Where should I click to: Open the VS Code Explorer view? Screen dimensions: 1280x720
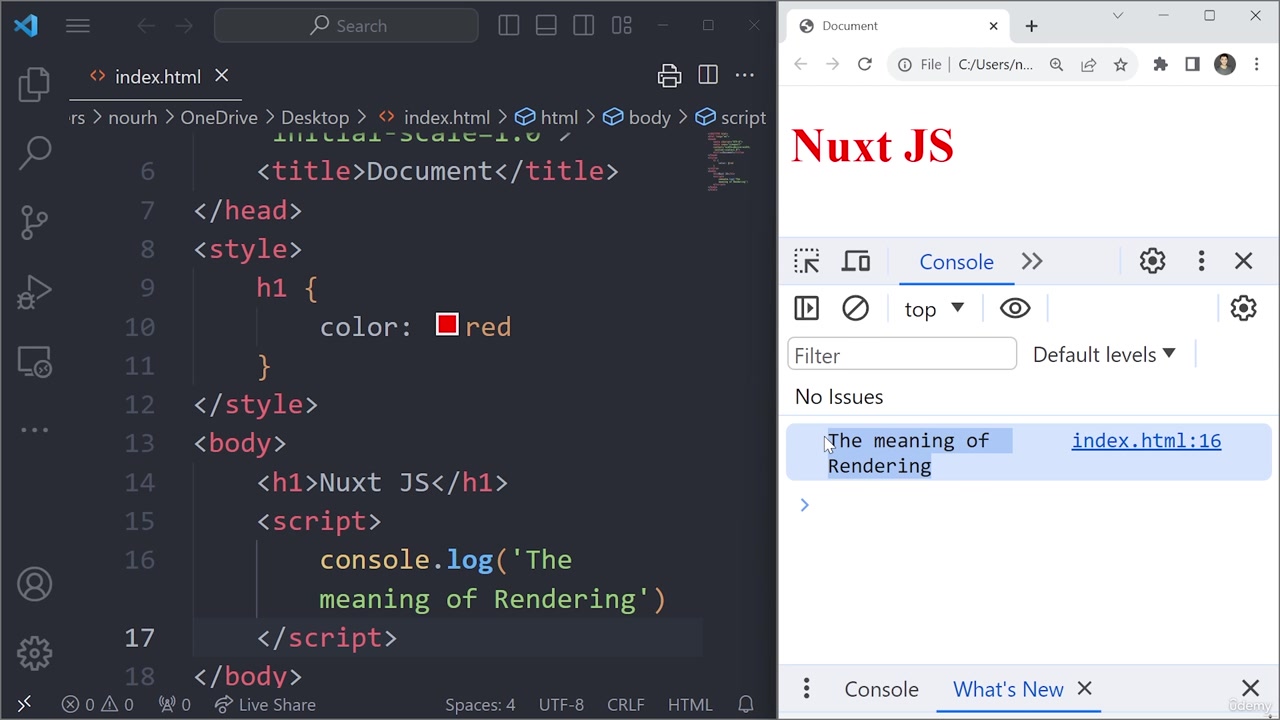pyautogui.click(x=34, y=84)
